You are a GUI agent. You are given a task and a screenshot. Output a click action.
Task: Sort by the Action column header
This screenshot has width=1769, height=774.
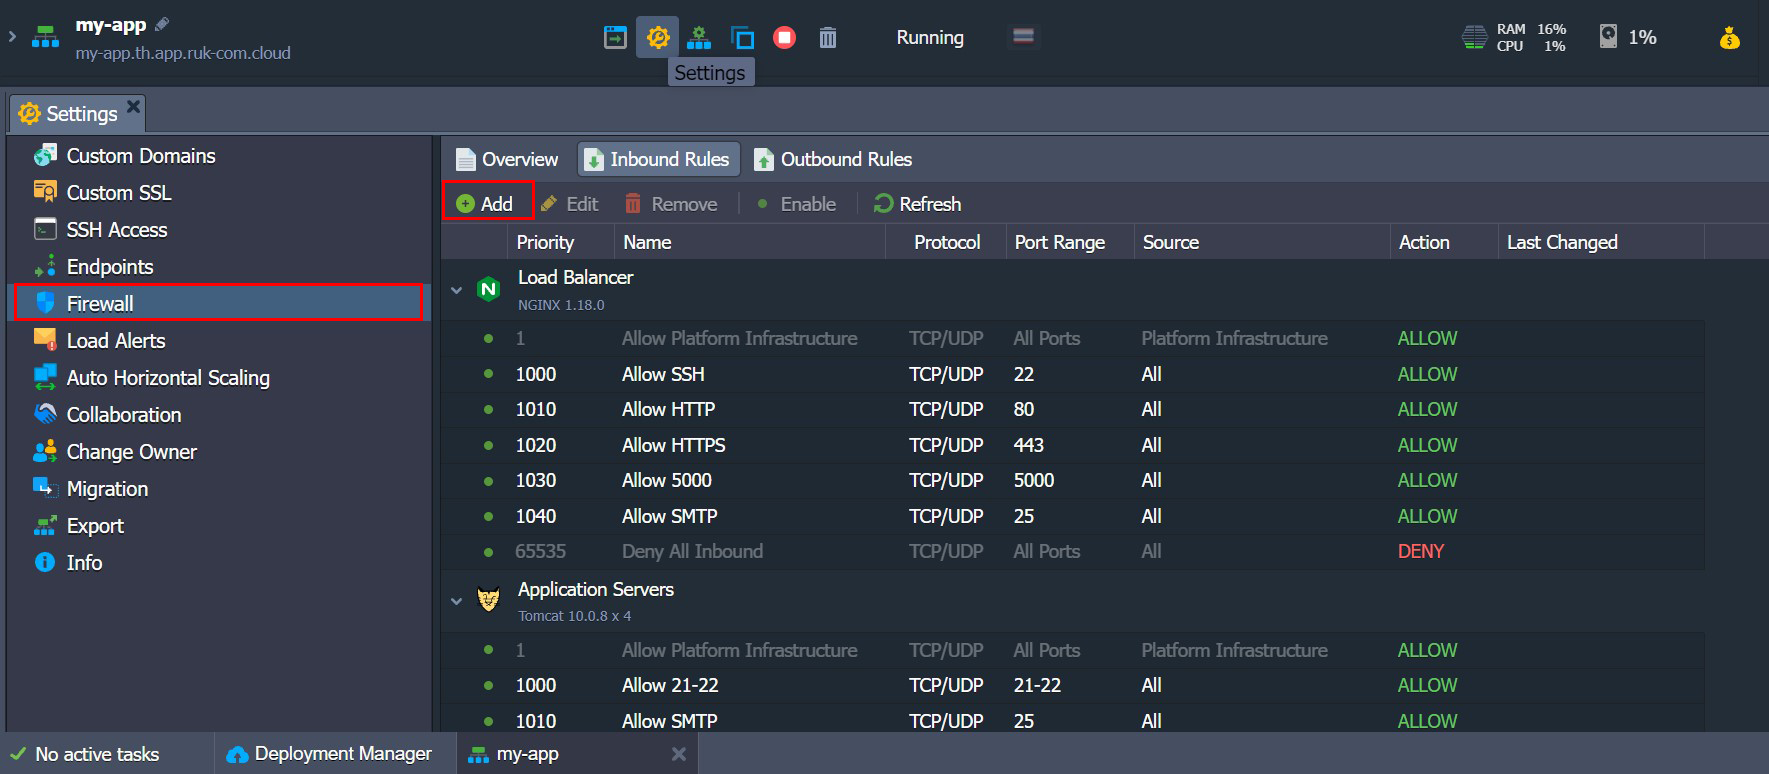(x=1444, y=242)
